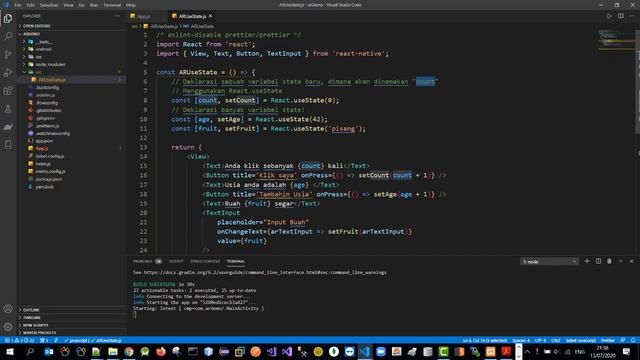Open package.json in the file tree
The image size is (640, 360).
pyautogui.click(x=49, y=179)
